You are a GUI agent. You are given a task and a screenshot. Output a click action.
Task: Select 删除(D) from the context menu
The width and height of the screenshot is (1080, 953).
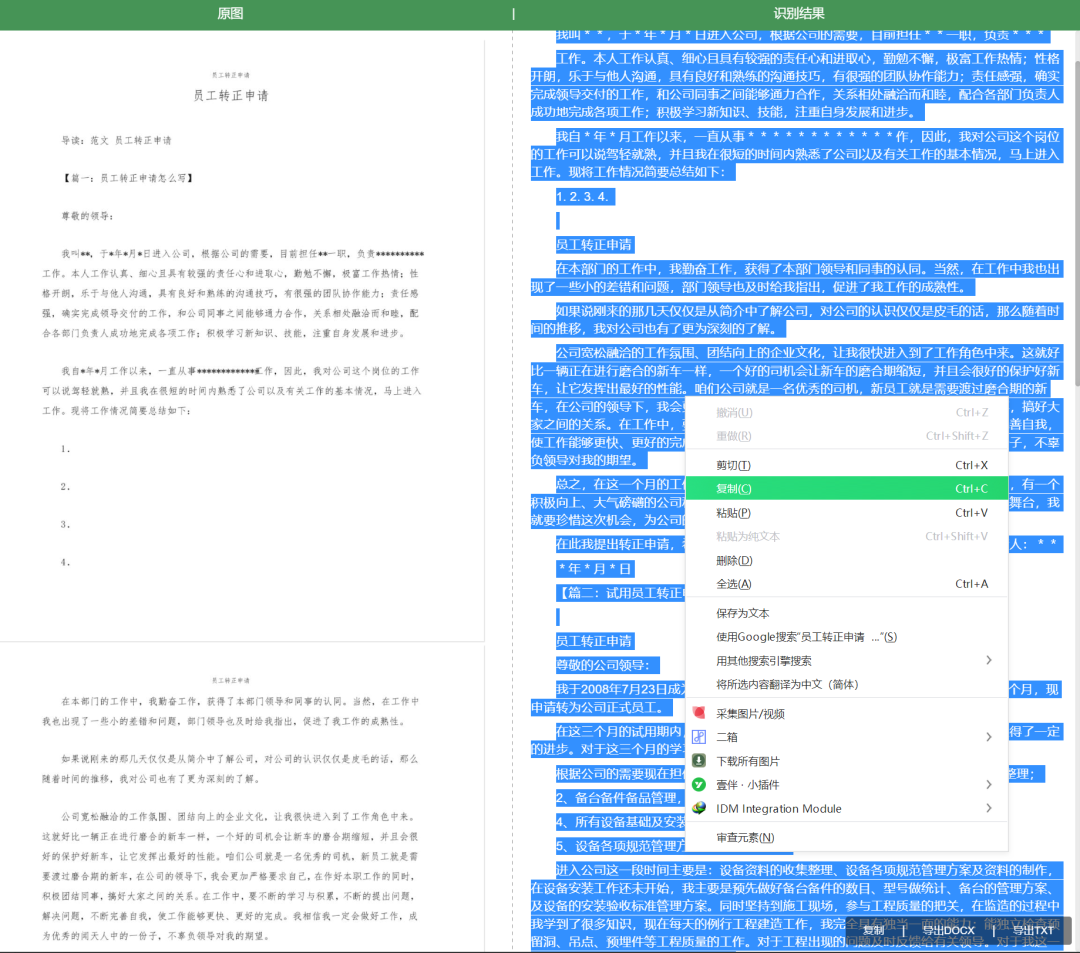pyautogui.click(x=847, y=560)
